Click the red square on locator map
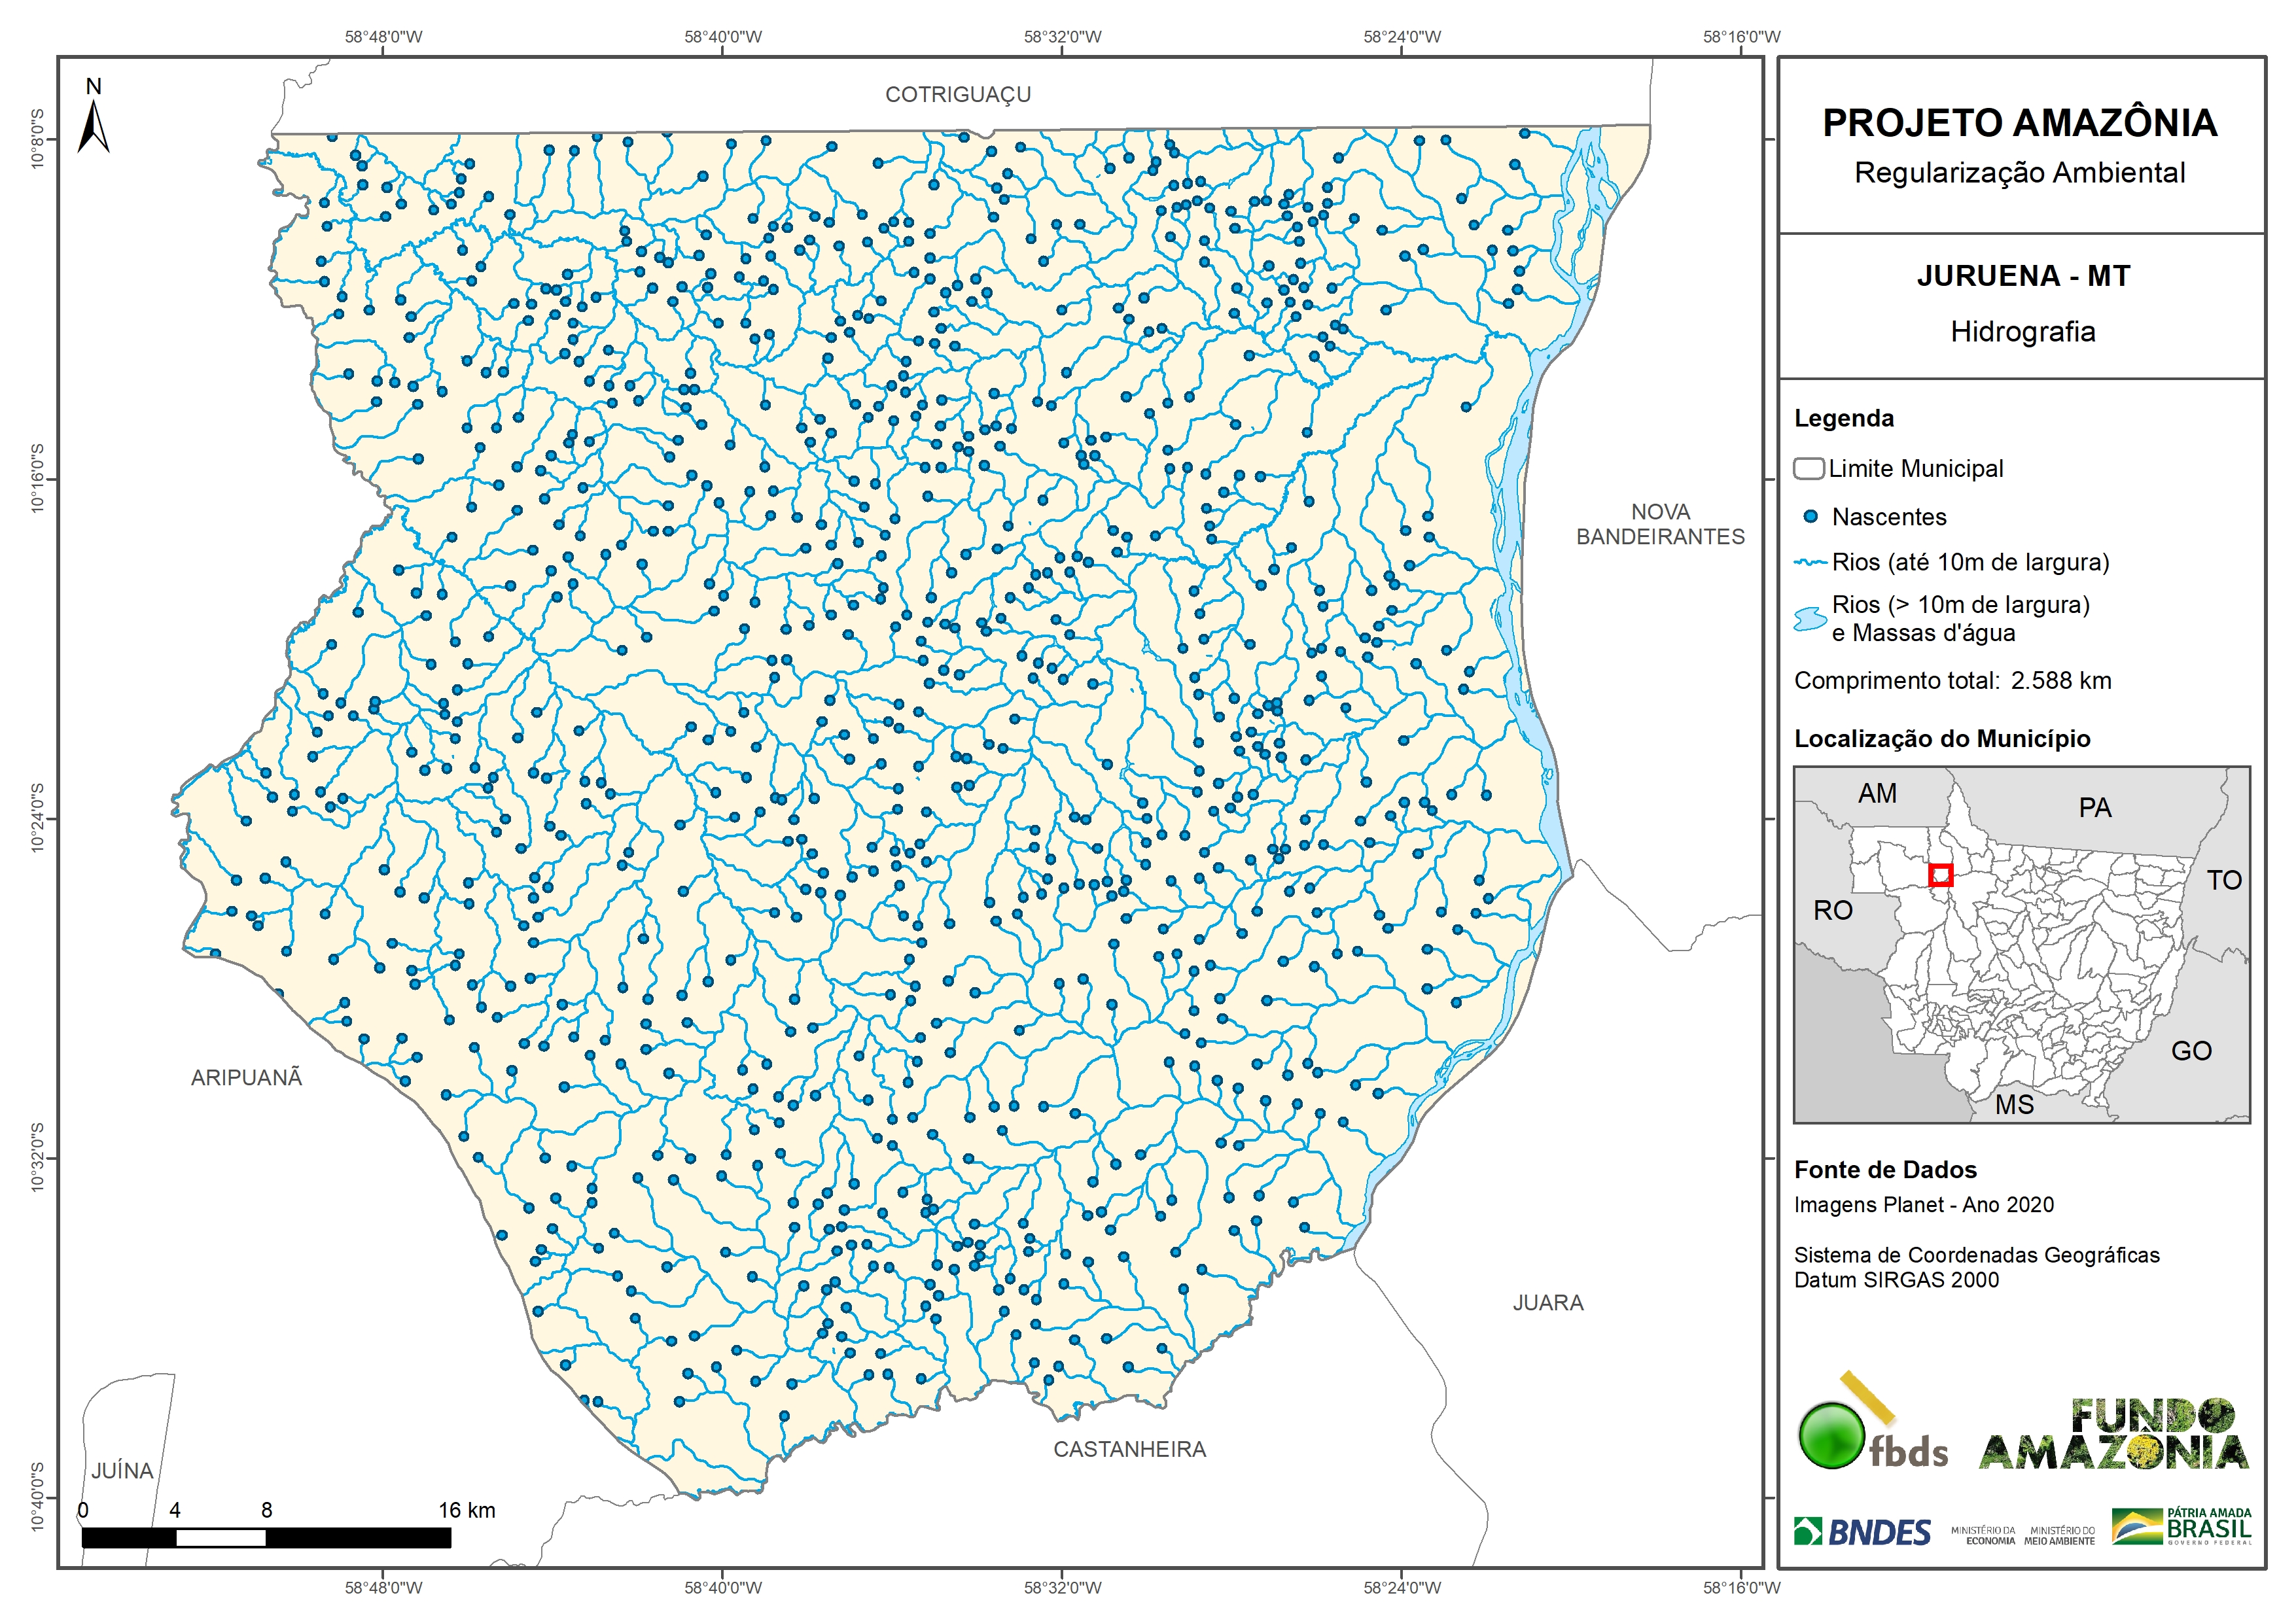Image resolution: width=2296 pixels, height=1623 pixels. click(1940, 875)
